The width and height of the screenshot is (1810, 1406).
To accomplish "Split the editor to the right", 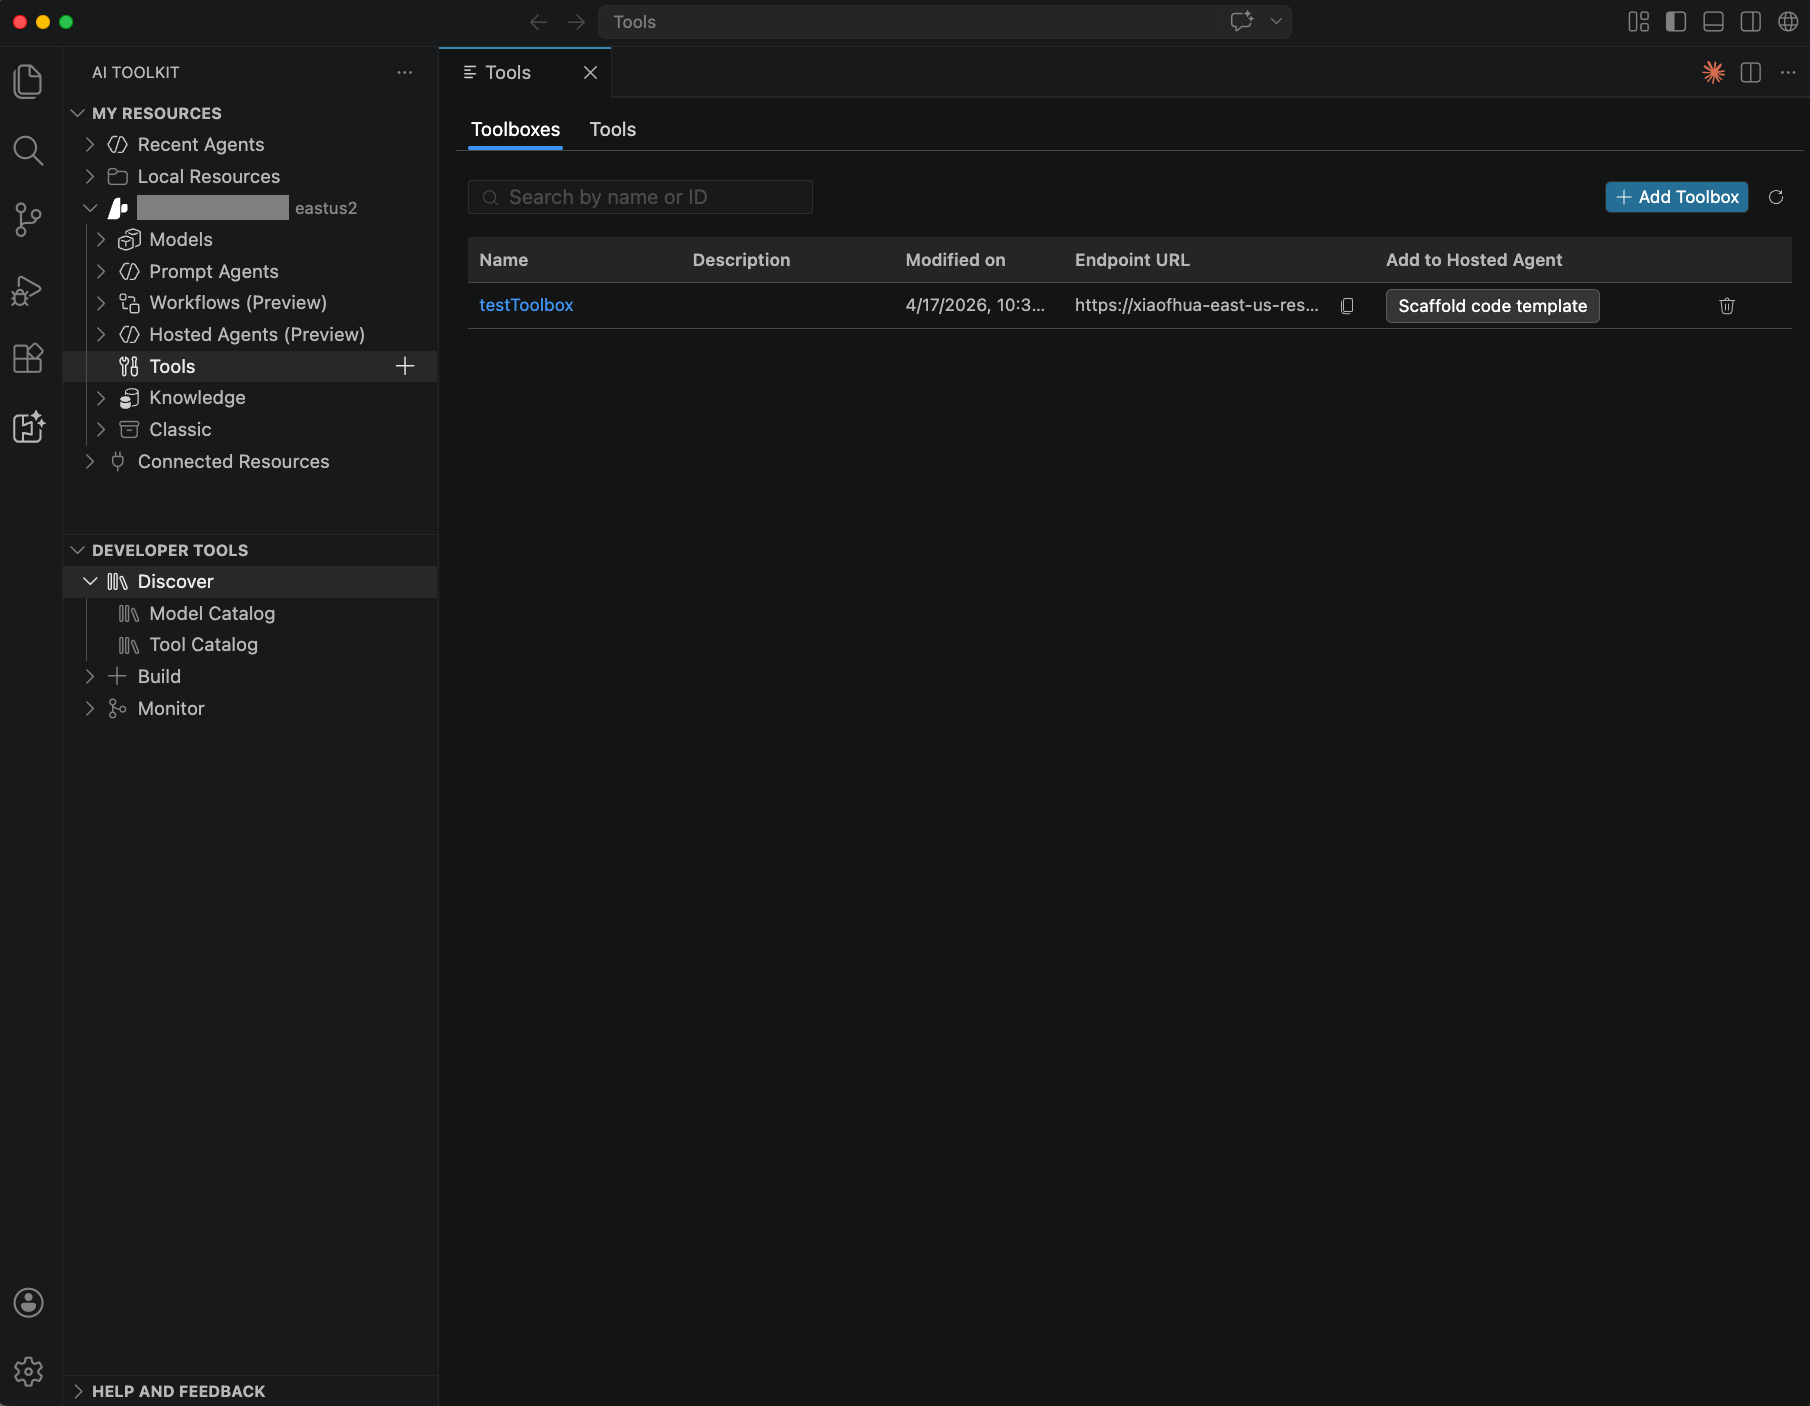I will tap(1750, 72).
